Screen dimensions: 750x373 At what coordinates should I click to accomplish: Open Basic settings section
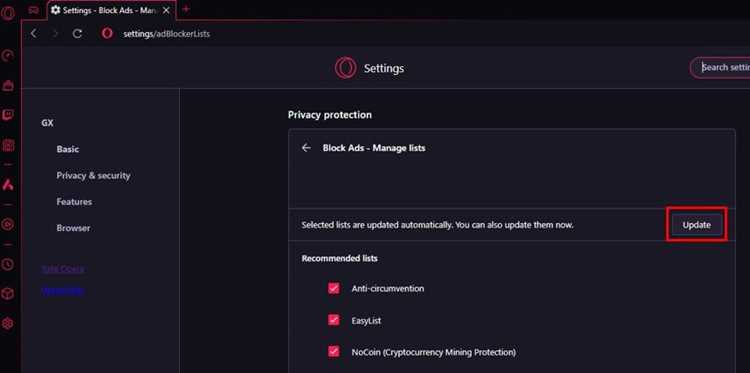click(x=67, y=149)
